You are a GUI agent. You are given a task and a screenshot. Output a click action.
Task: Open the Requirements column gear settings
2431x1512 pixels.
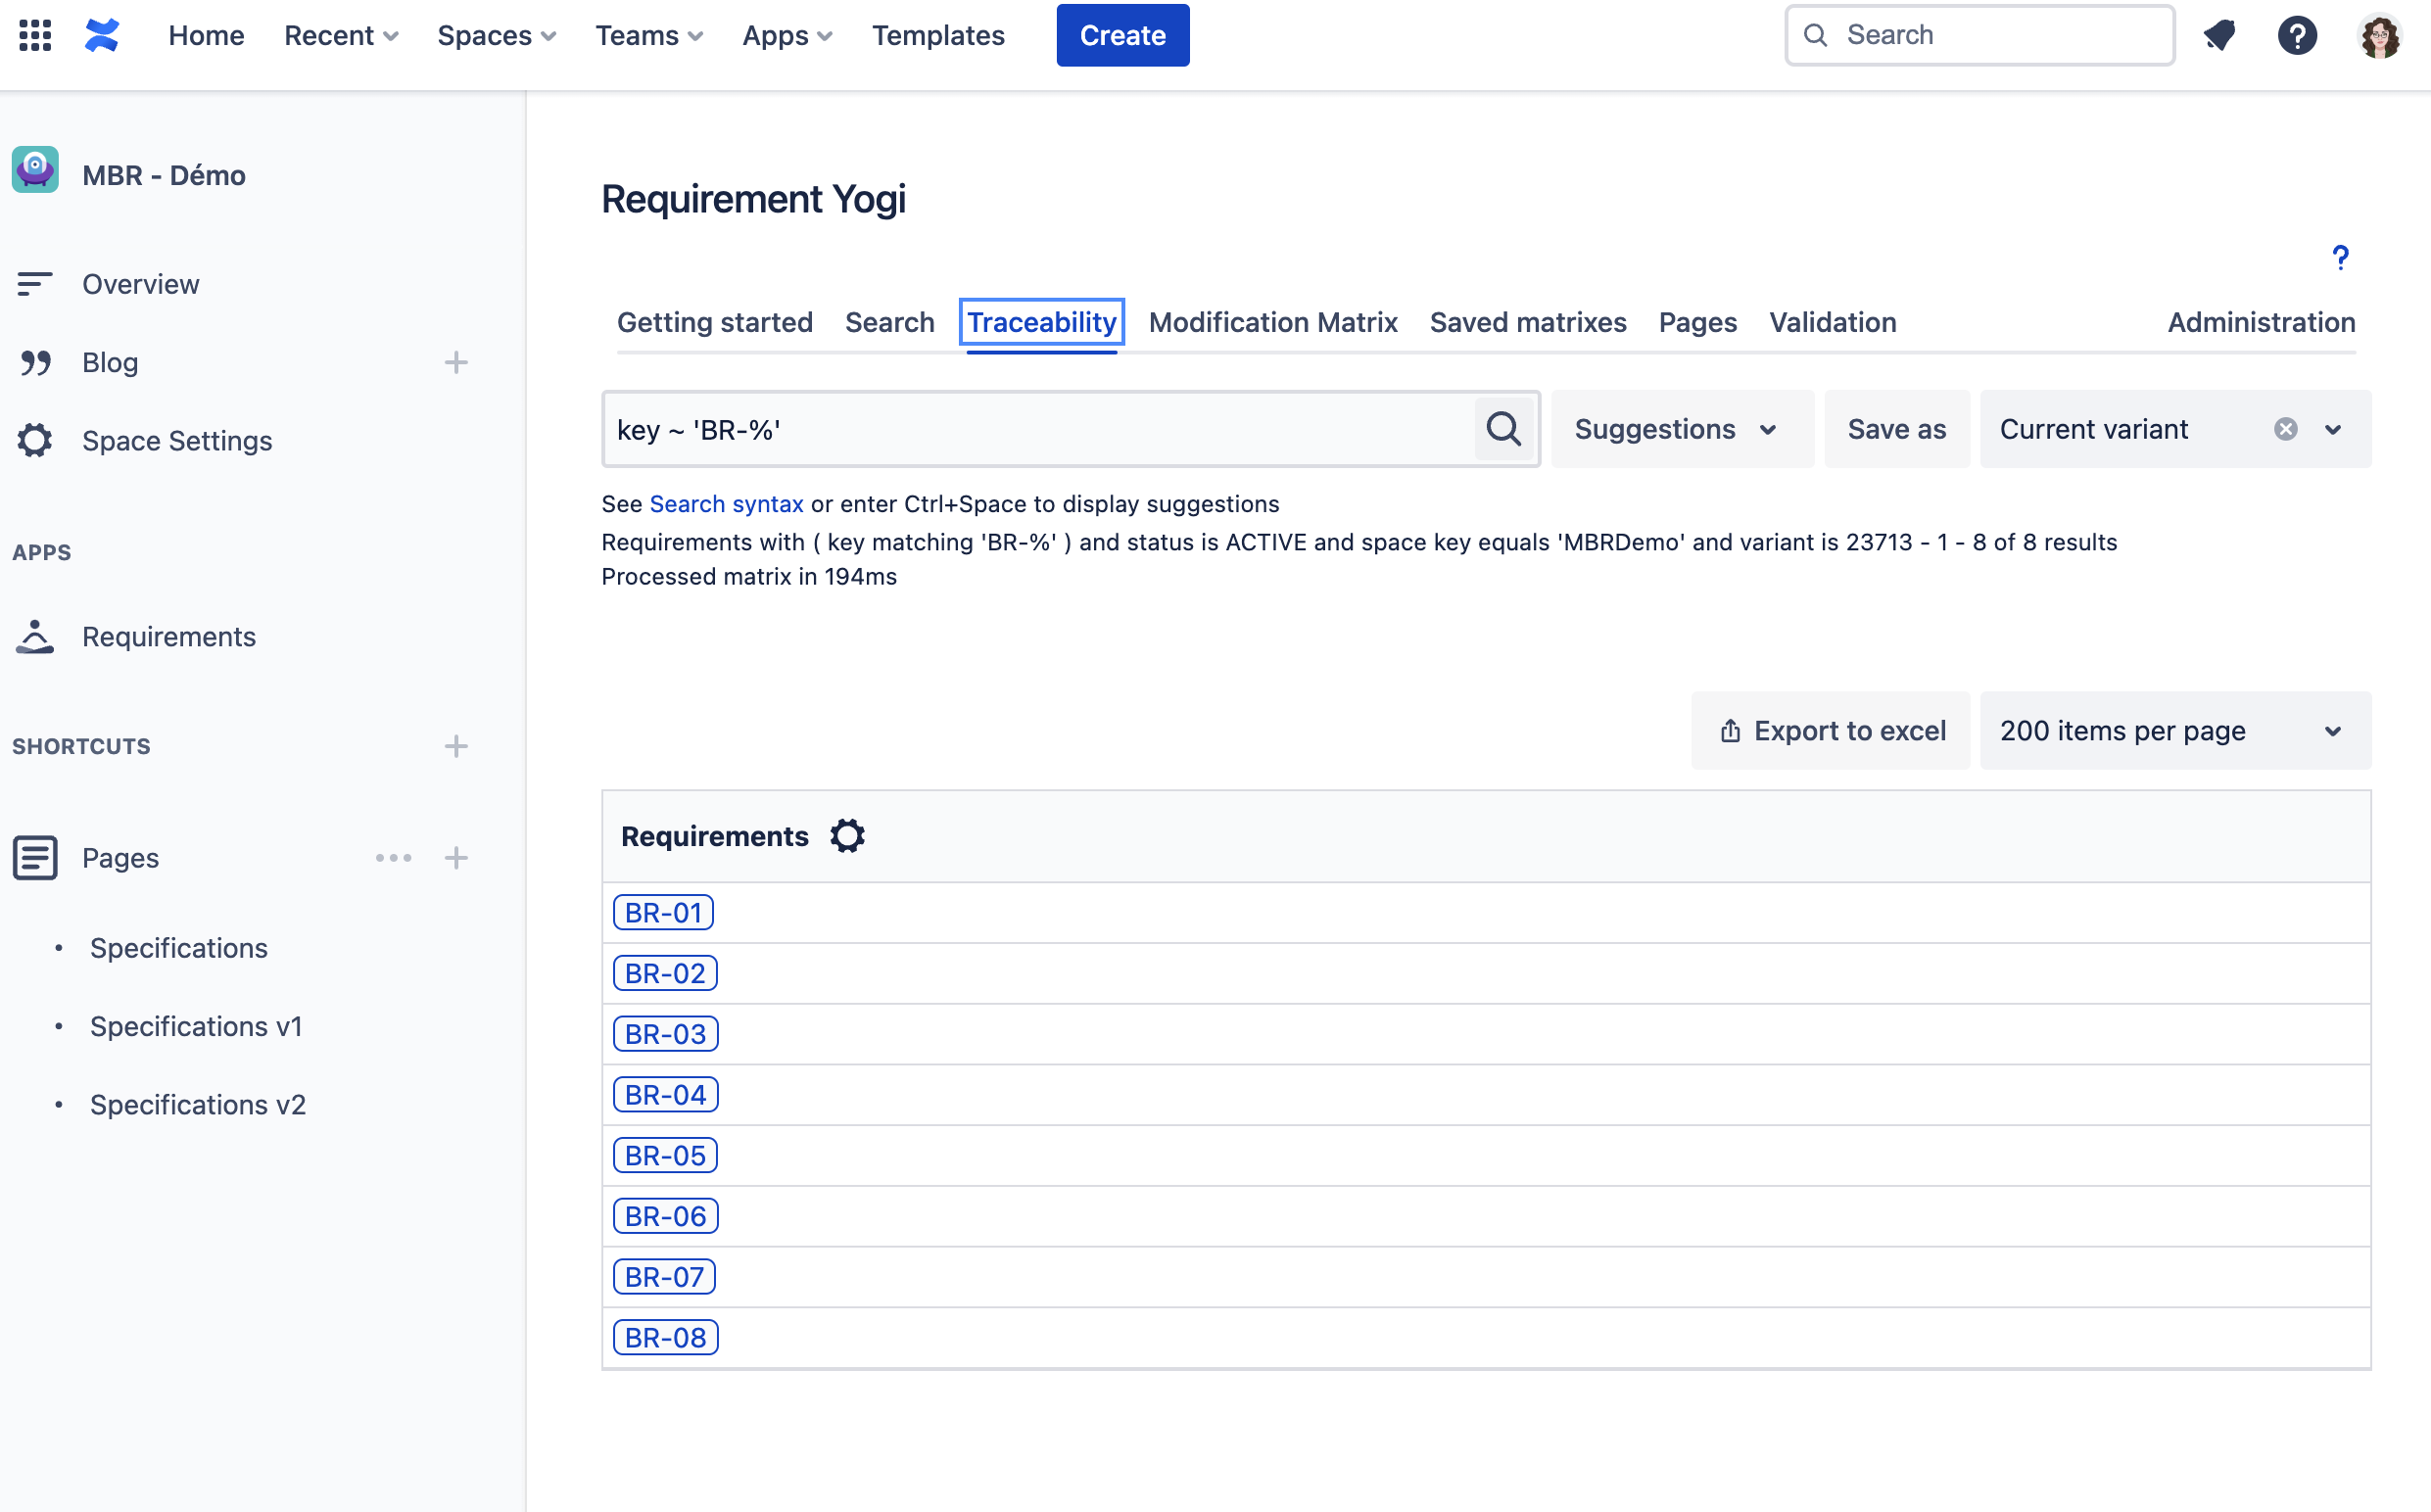(x=847, y=836)
